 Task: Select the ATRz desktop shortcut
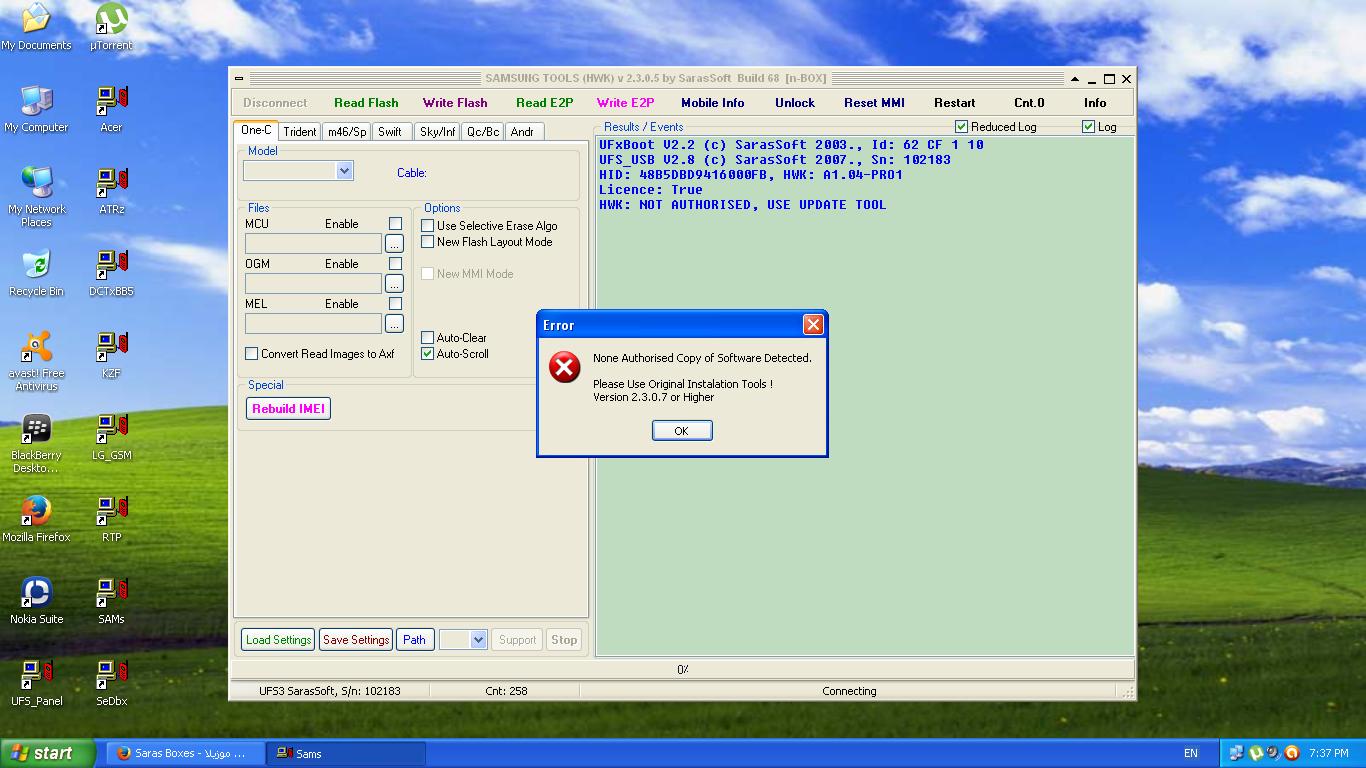pos(111,191)
